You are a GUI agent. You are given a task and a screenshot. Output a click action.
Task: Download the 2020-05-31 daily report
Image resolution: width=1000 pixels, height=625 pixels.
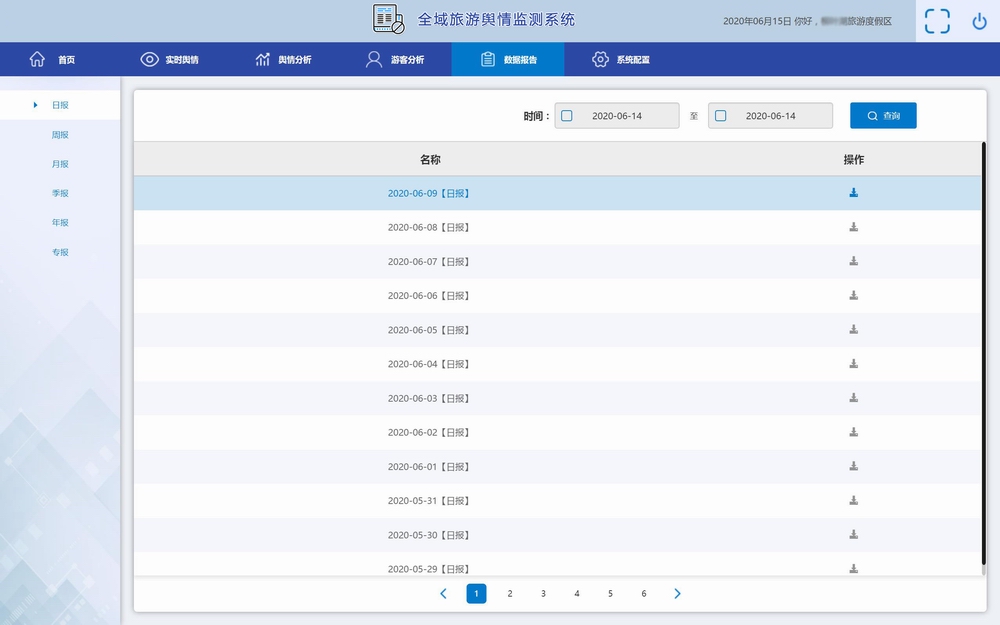853,500
